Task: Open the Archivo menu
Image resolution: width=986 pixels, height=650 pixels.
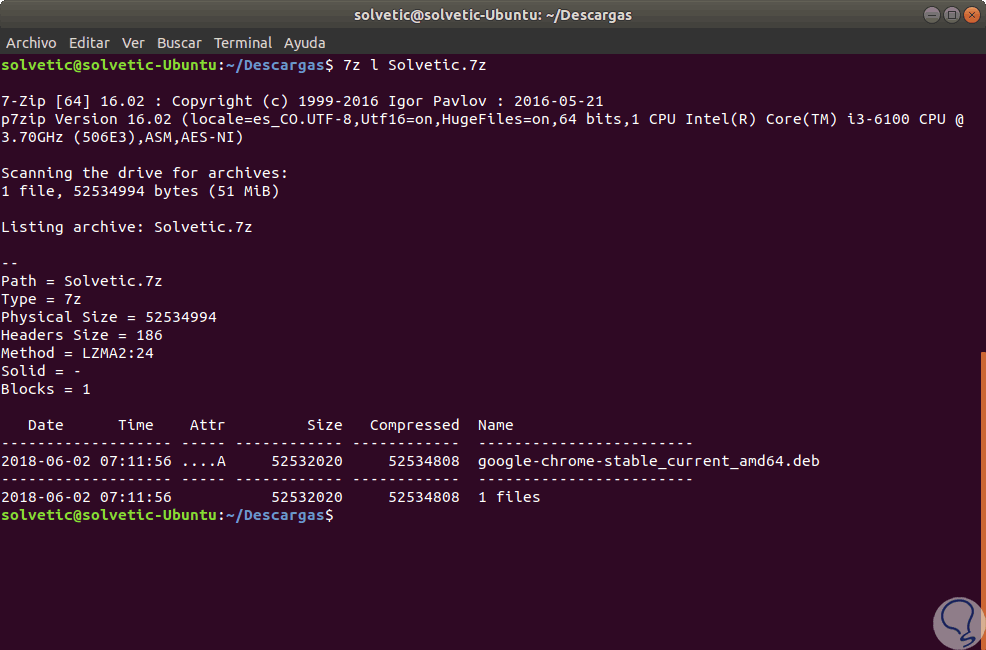Action: click(x=31, y=43)
